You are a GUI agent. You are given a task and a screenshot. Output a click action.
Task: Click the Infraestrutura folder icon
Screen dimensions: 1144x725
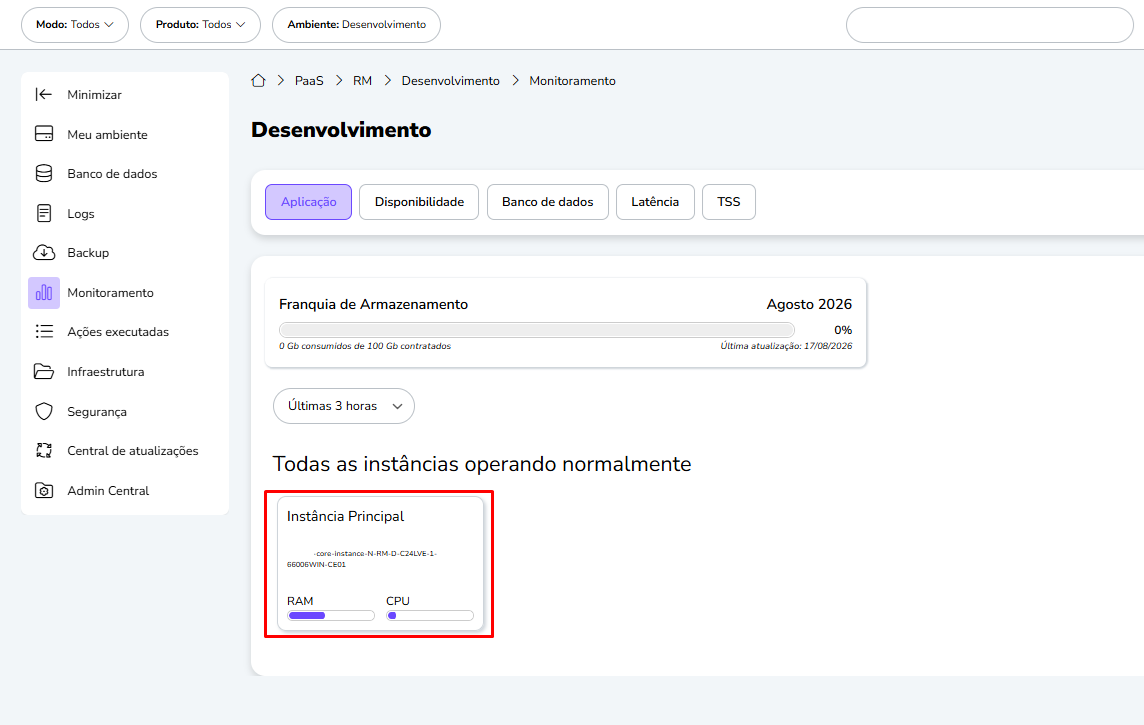pyautogui.click(x=44, y=371)
